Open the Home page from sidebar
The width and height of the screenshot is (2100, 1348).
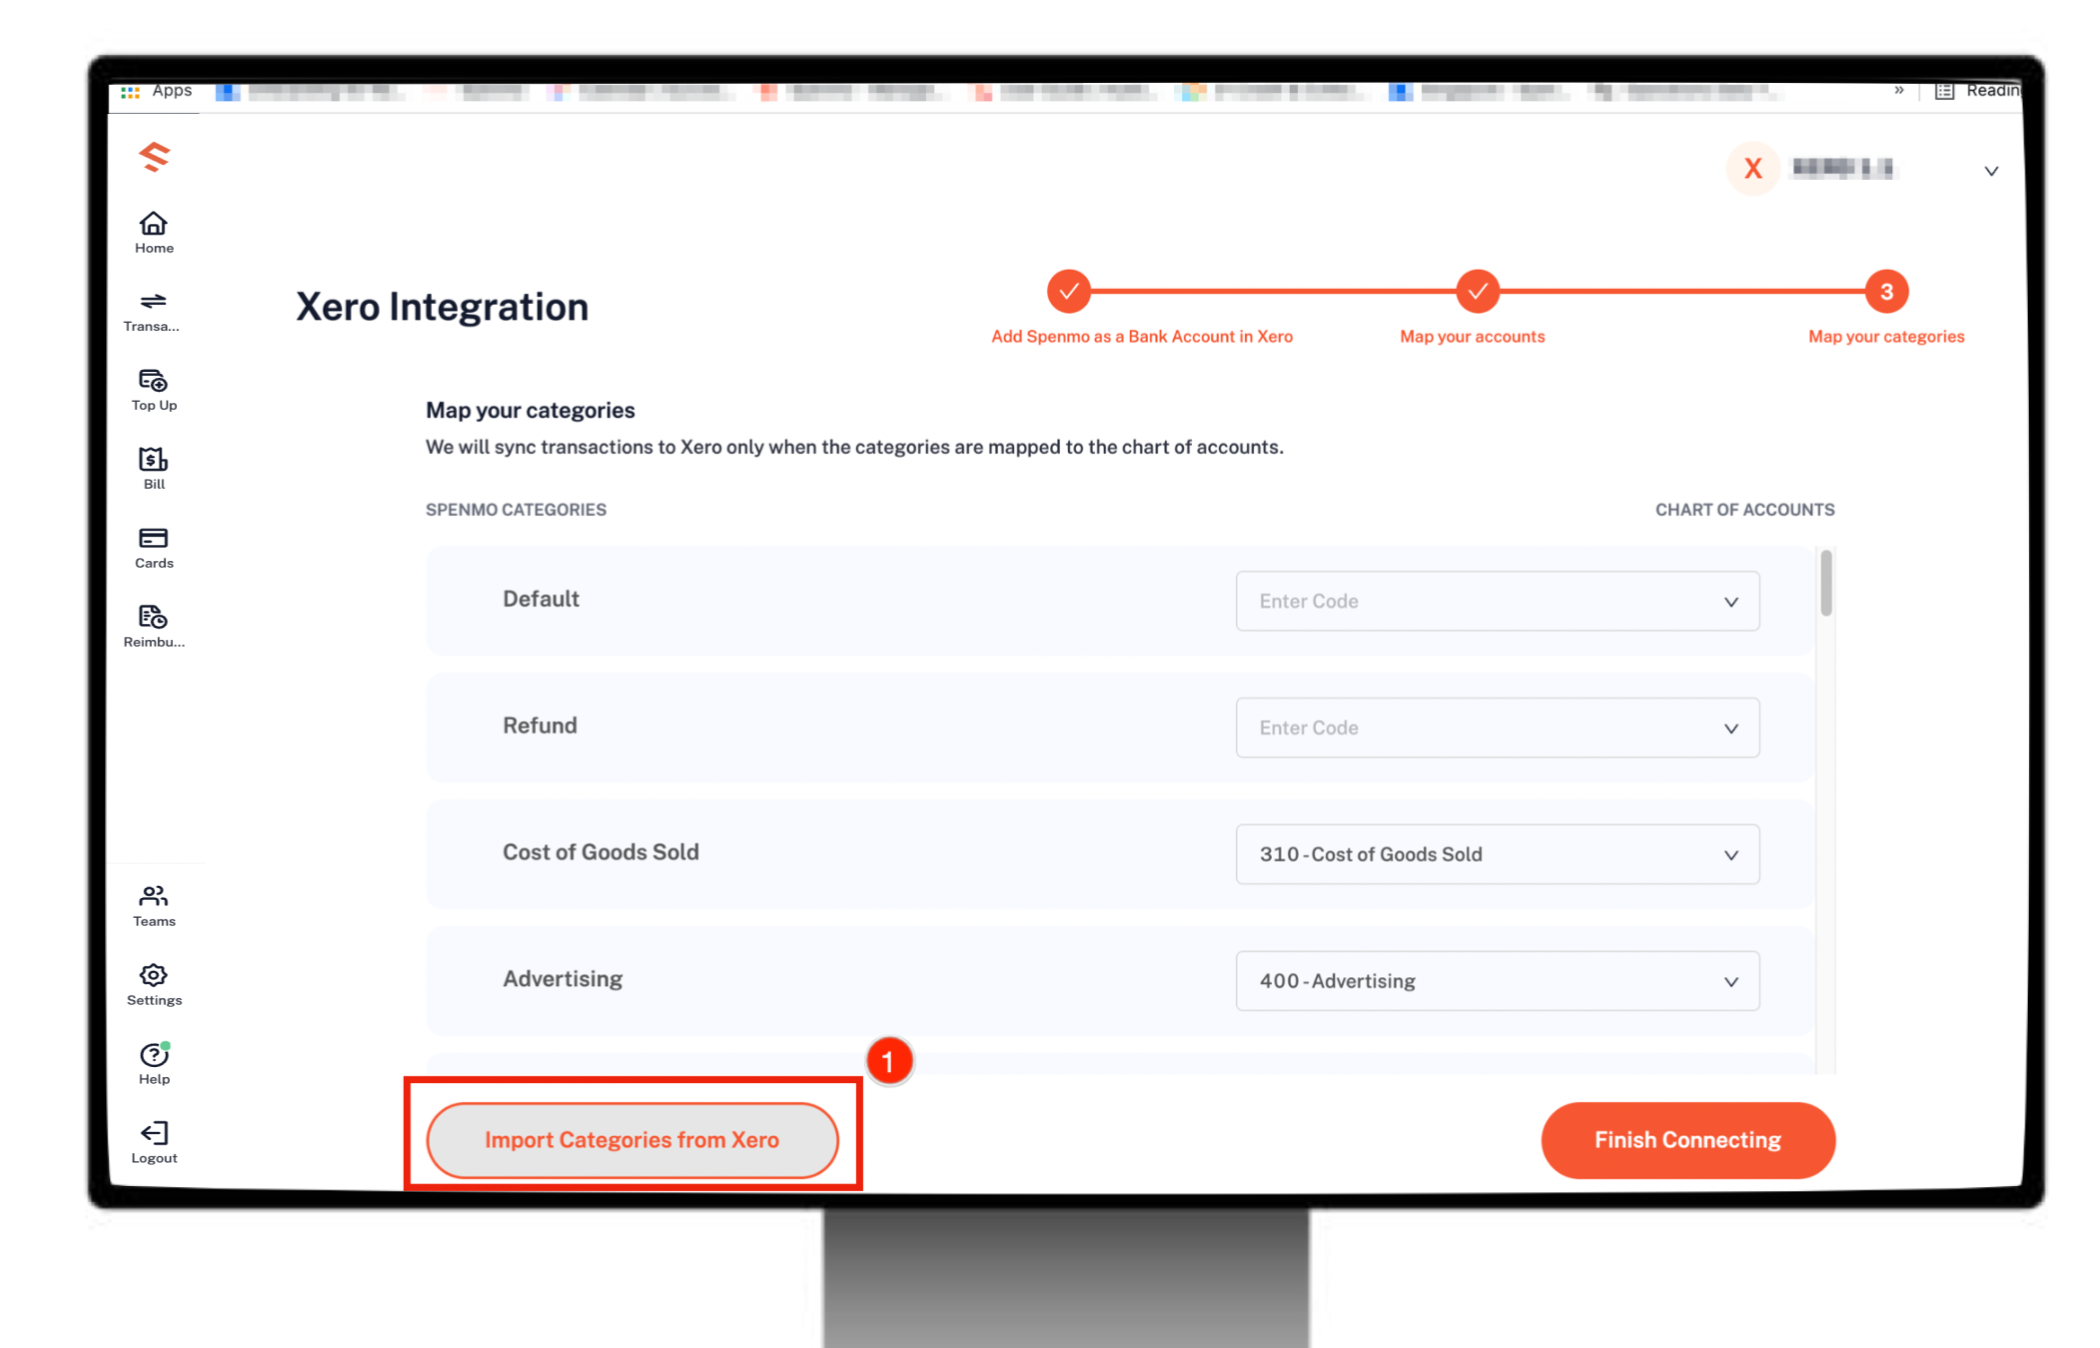[154, 233]
